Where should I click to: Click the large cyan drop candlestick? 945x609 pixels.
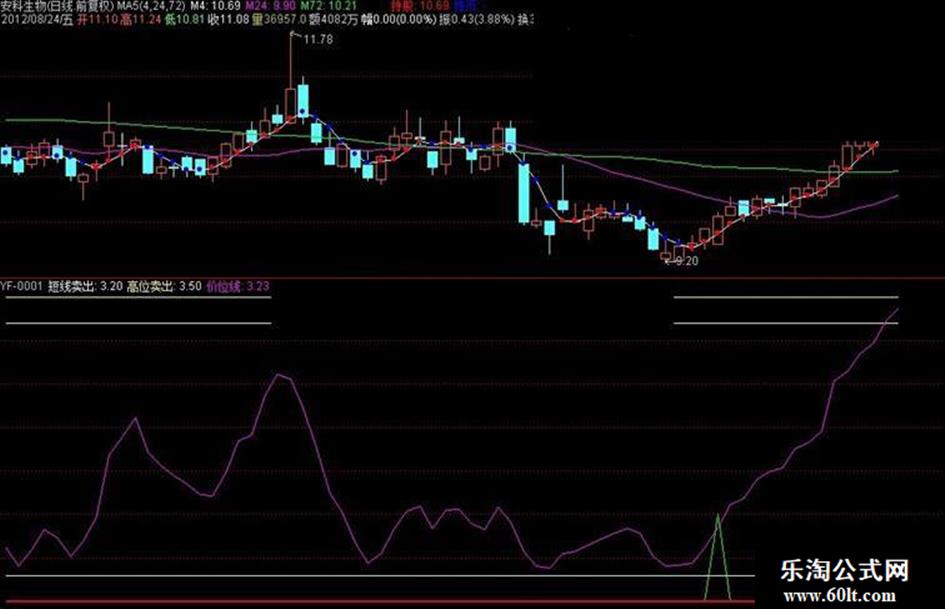pyautogui.click(x=524, y=193)
